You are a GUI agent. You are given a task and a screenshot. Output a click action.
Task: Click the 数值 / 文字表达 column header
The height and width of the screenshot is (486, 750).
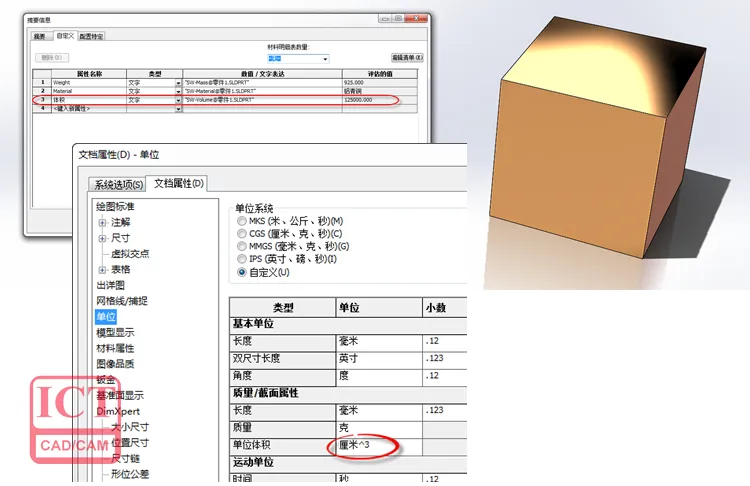[x=262, y=74]
